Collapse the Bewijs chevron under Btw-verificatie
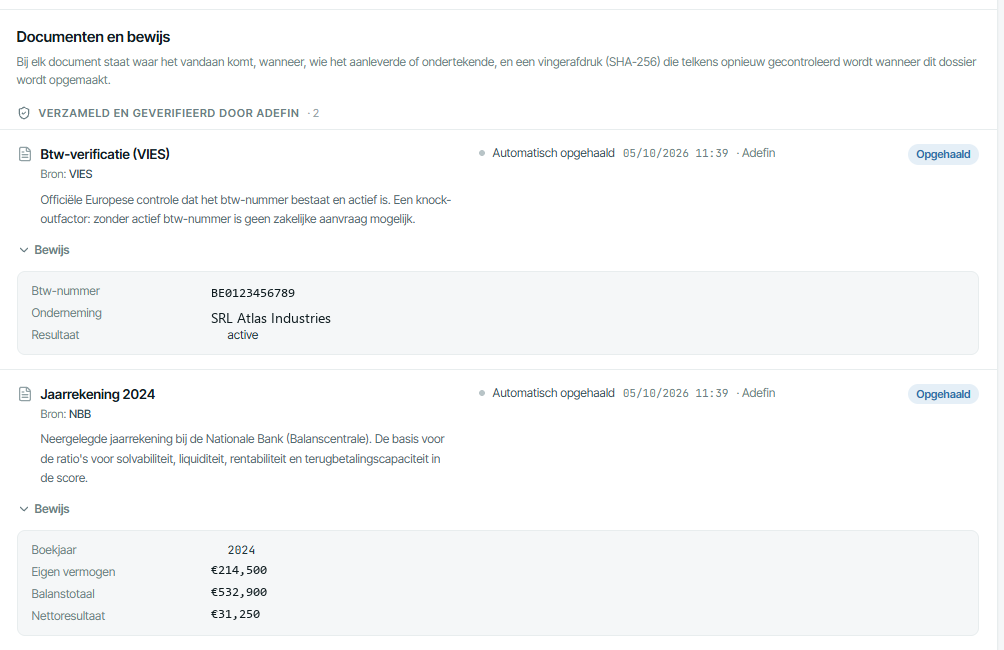The image size is (1004, 650). 24,250
